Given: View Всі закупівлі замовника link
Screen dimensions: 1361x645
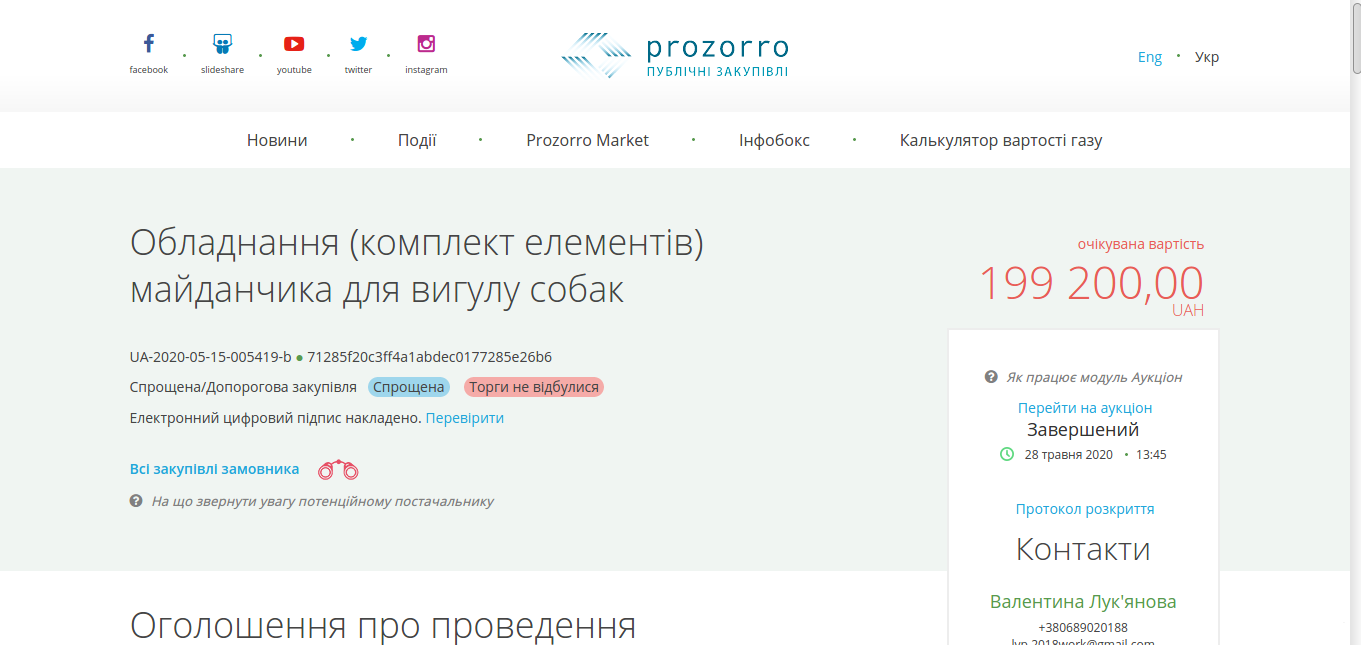Looking at the screenshot, I should click(x=214, y=469).
